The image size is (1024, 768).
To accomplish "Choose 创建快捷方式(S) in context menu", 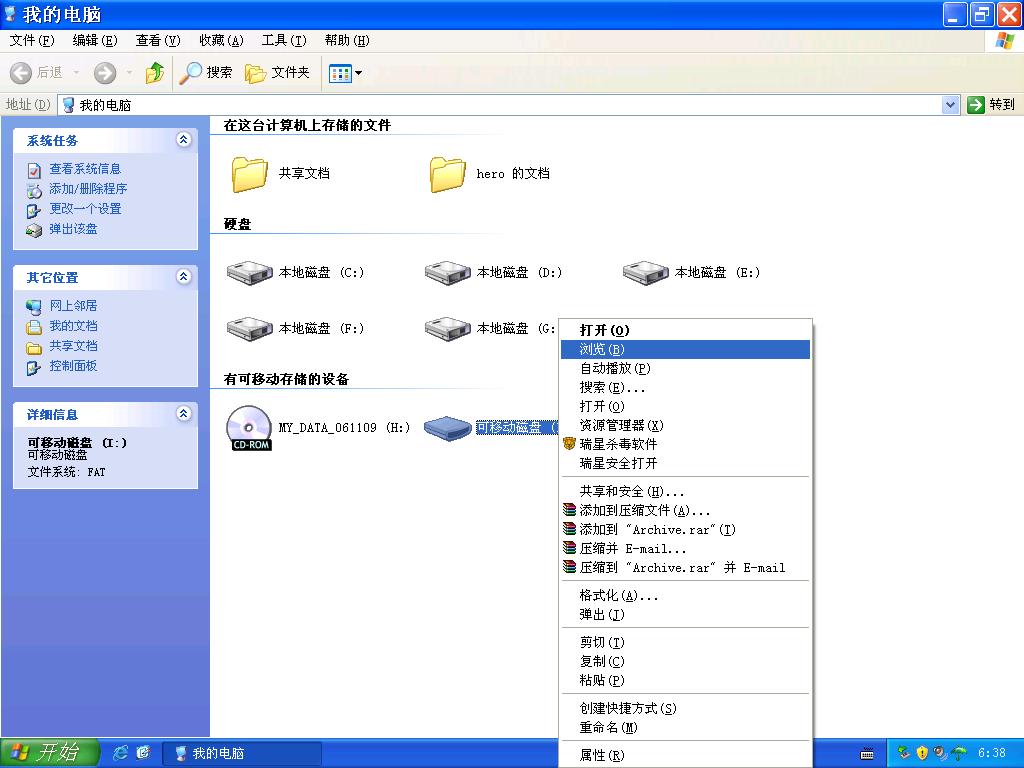I will tap(685, 709).
